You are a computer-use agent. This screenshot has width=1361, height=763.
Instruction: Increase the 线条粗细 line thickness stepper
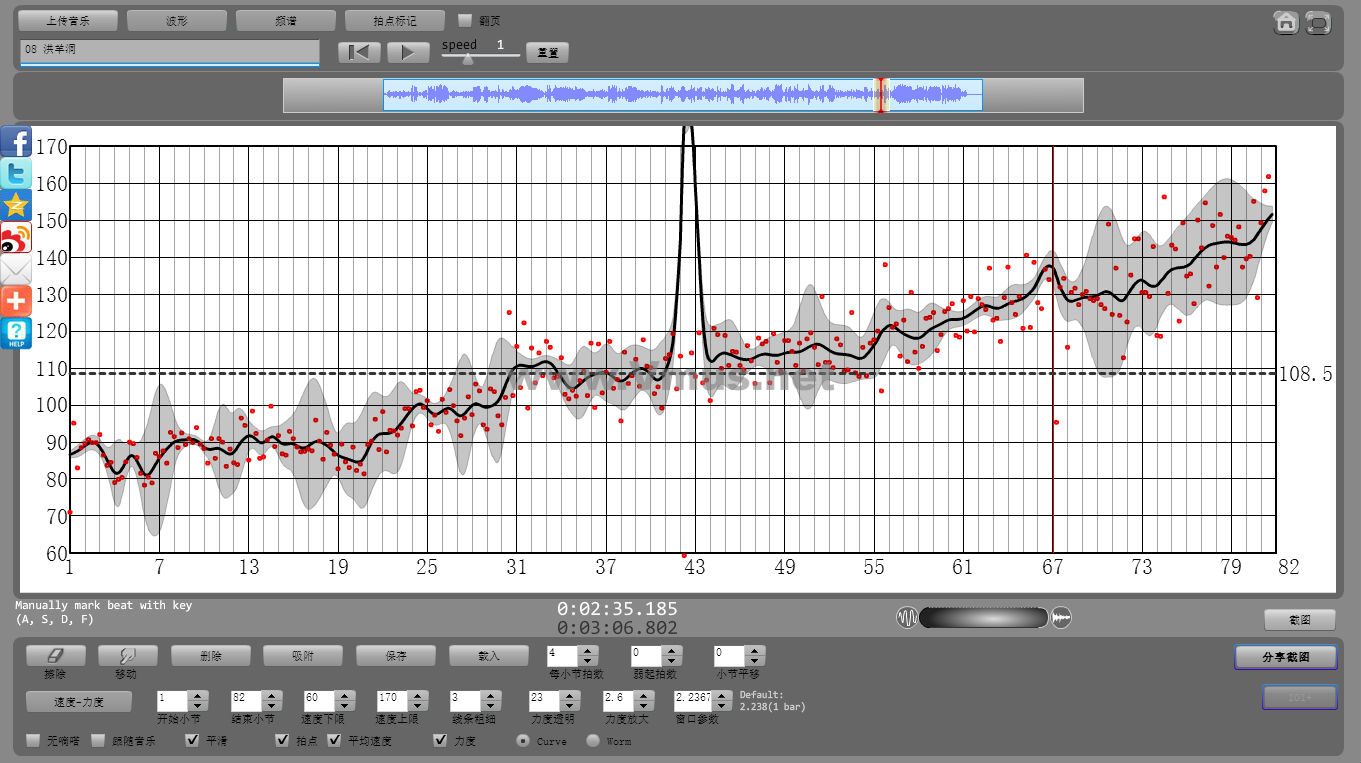pyautogui.click(x=491, y=696)
